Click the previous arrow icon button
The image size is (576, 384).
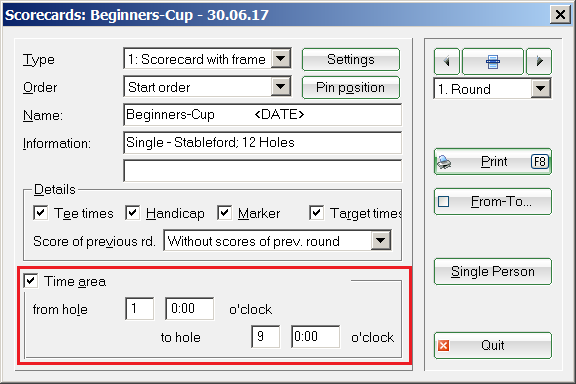pyautogui.click(x=447, y=61)
